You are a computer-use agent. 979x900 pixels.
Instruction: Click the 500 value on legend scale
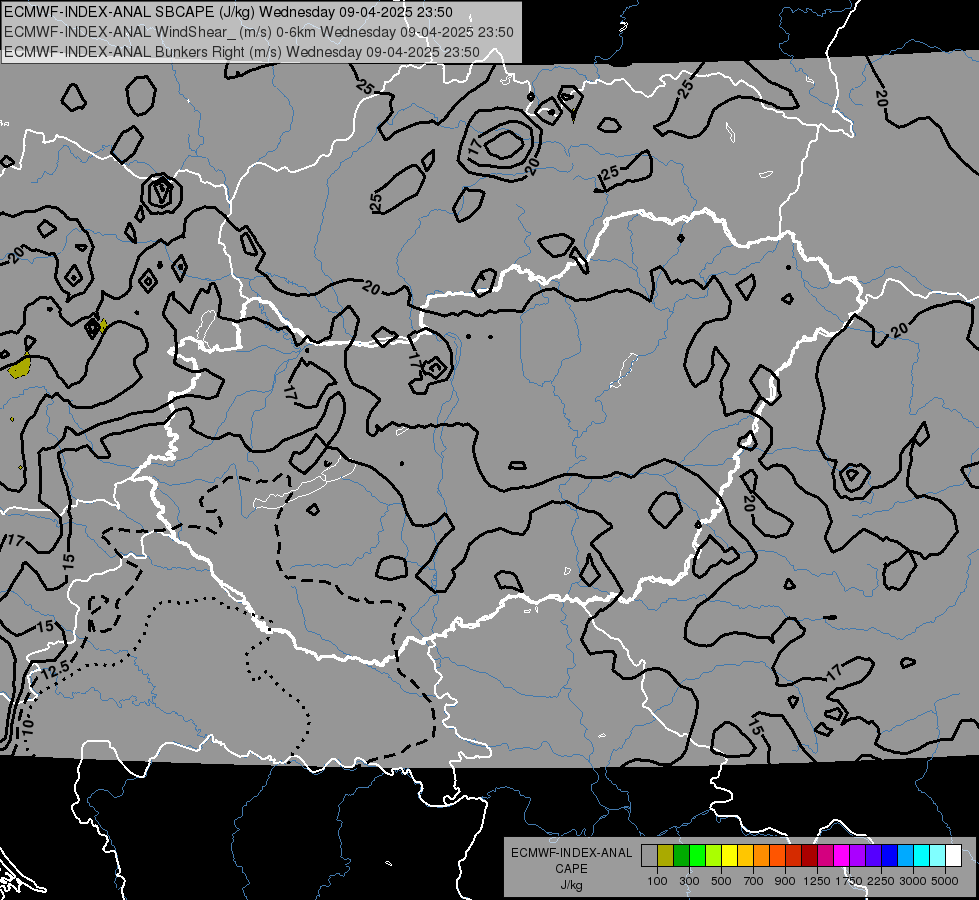point(721,881)
